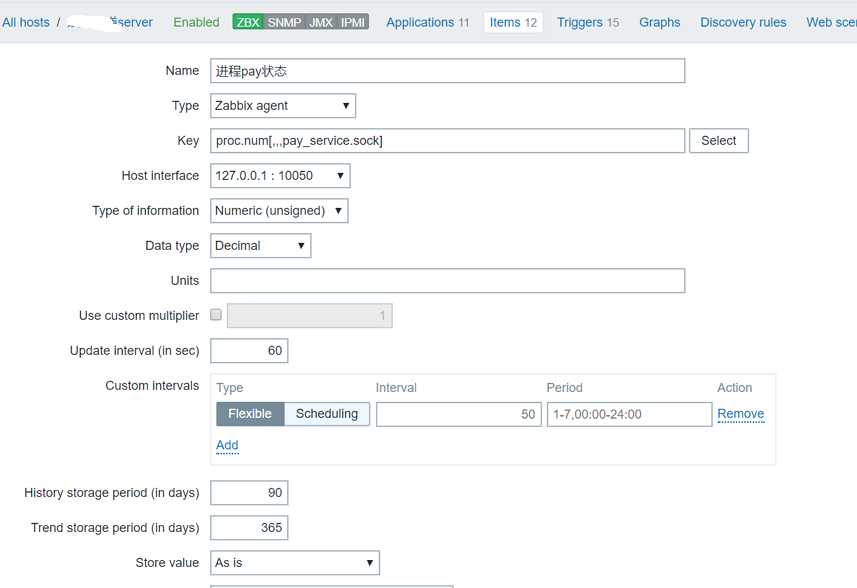Open Data type dropdown showing Decimal
857x588 pixels.
pyautogui.click(x=260, y=245)
